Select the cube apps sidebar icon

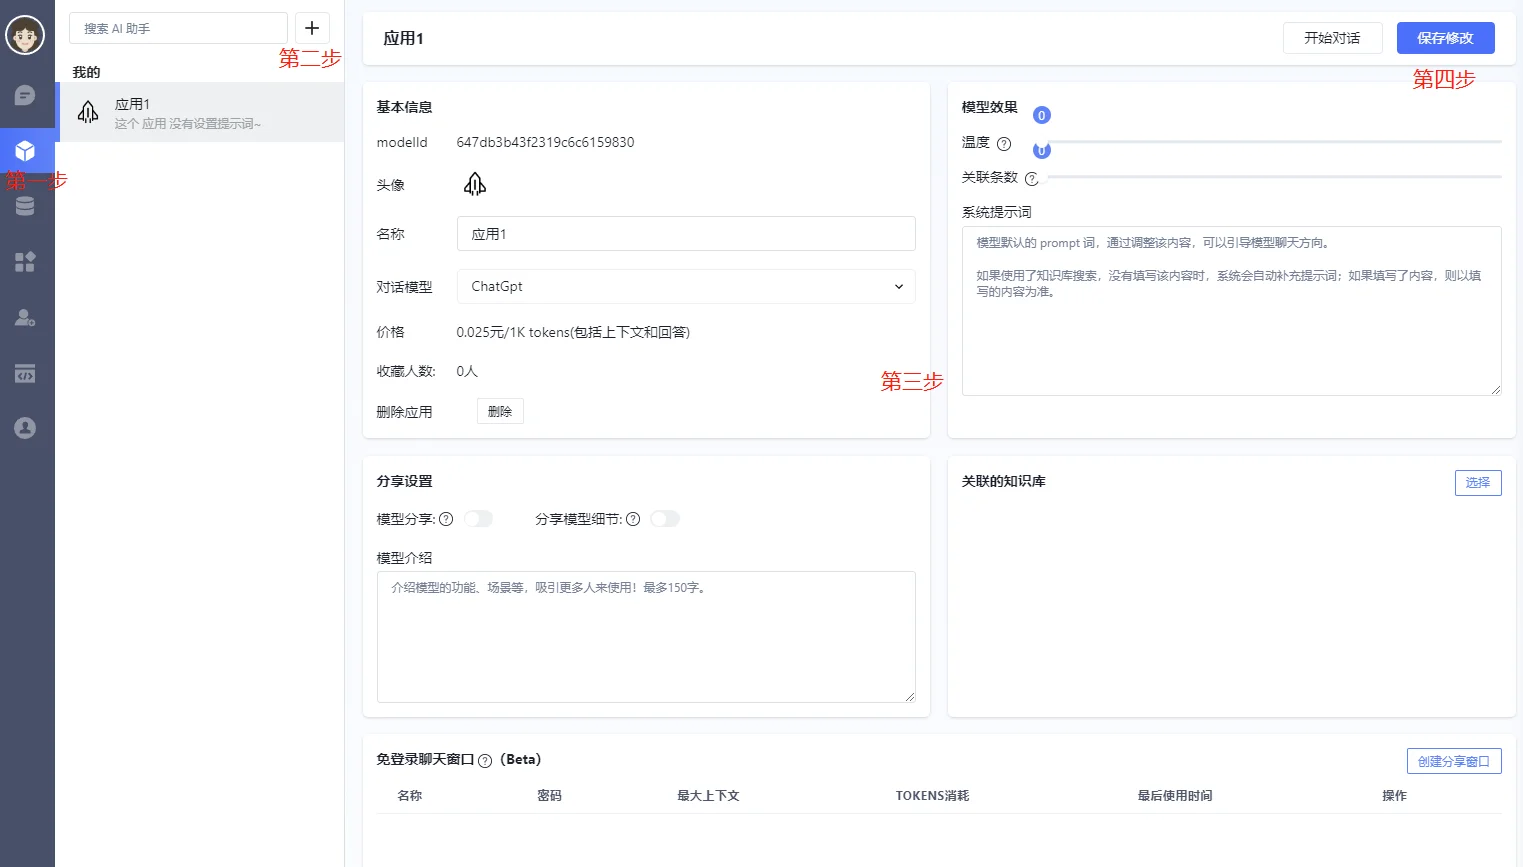[25, 150]
